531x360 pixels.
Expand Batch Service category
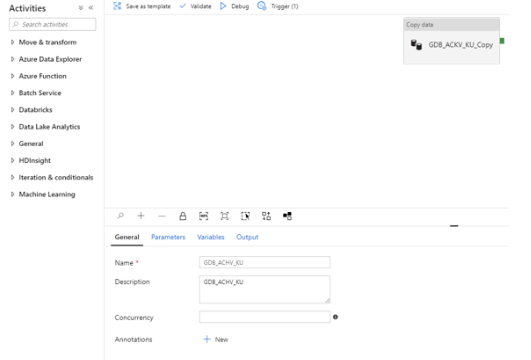pos(13,93)
